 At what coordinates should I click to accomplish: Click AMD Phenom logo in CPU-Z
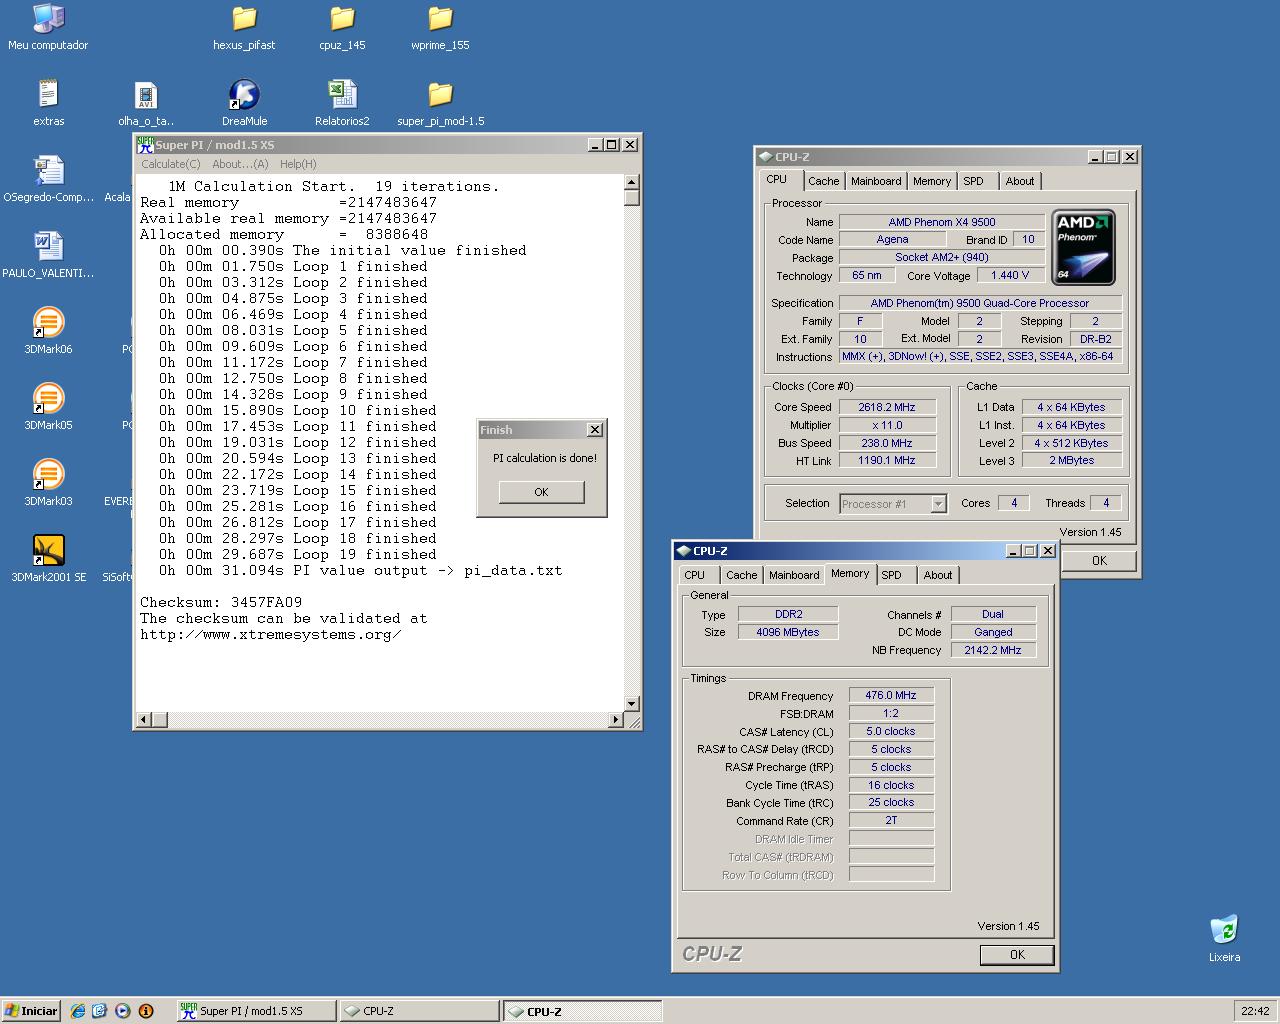(x=1084, y=247)
